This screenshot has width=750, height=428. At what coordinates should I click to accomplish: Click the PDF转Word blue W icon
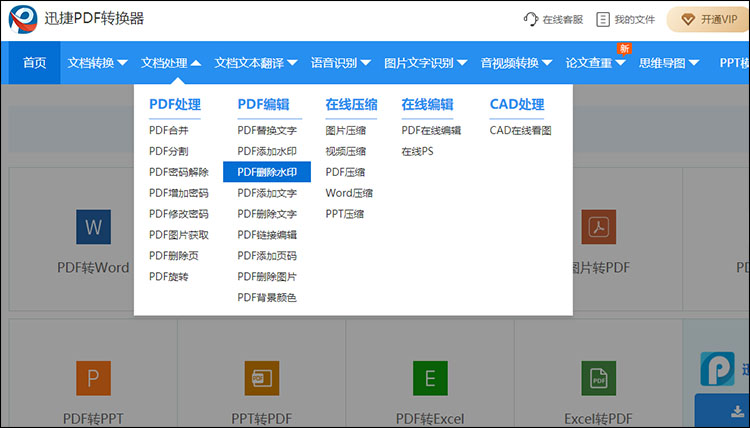(93, 227)
